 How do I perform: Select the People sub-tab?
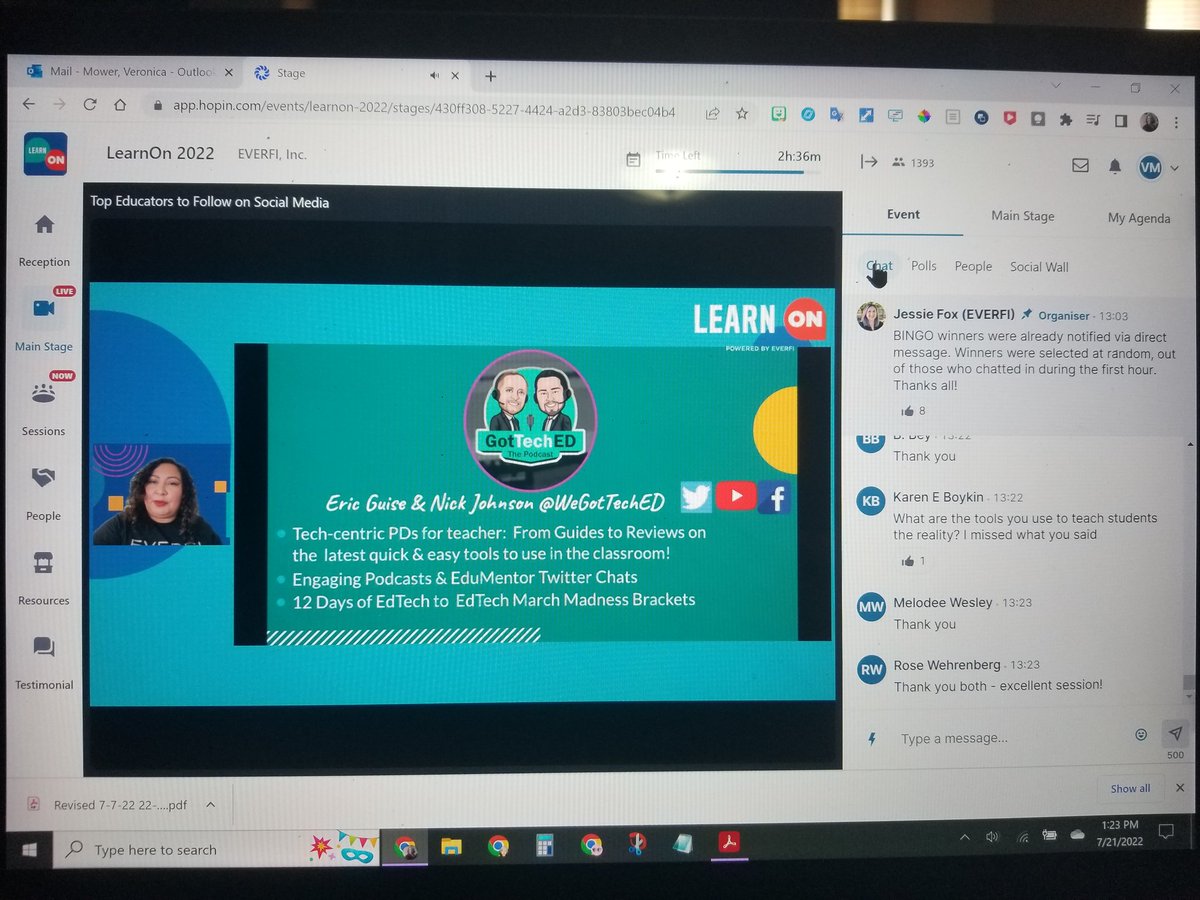click(973, 266)
